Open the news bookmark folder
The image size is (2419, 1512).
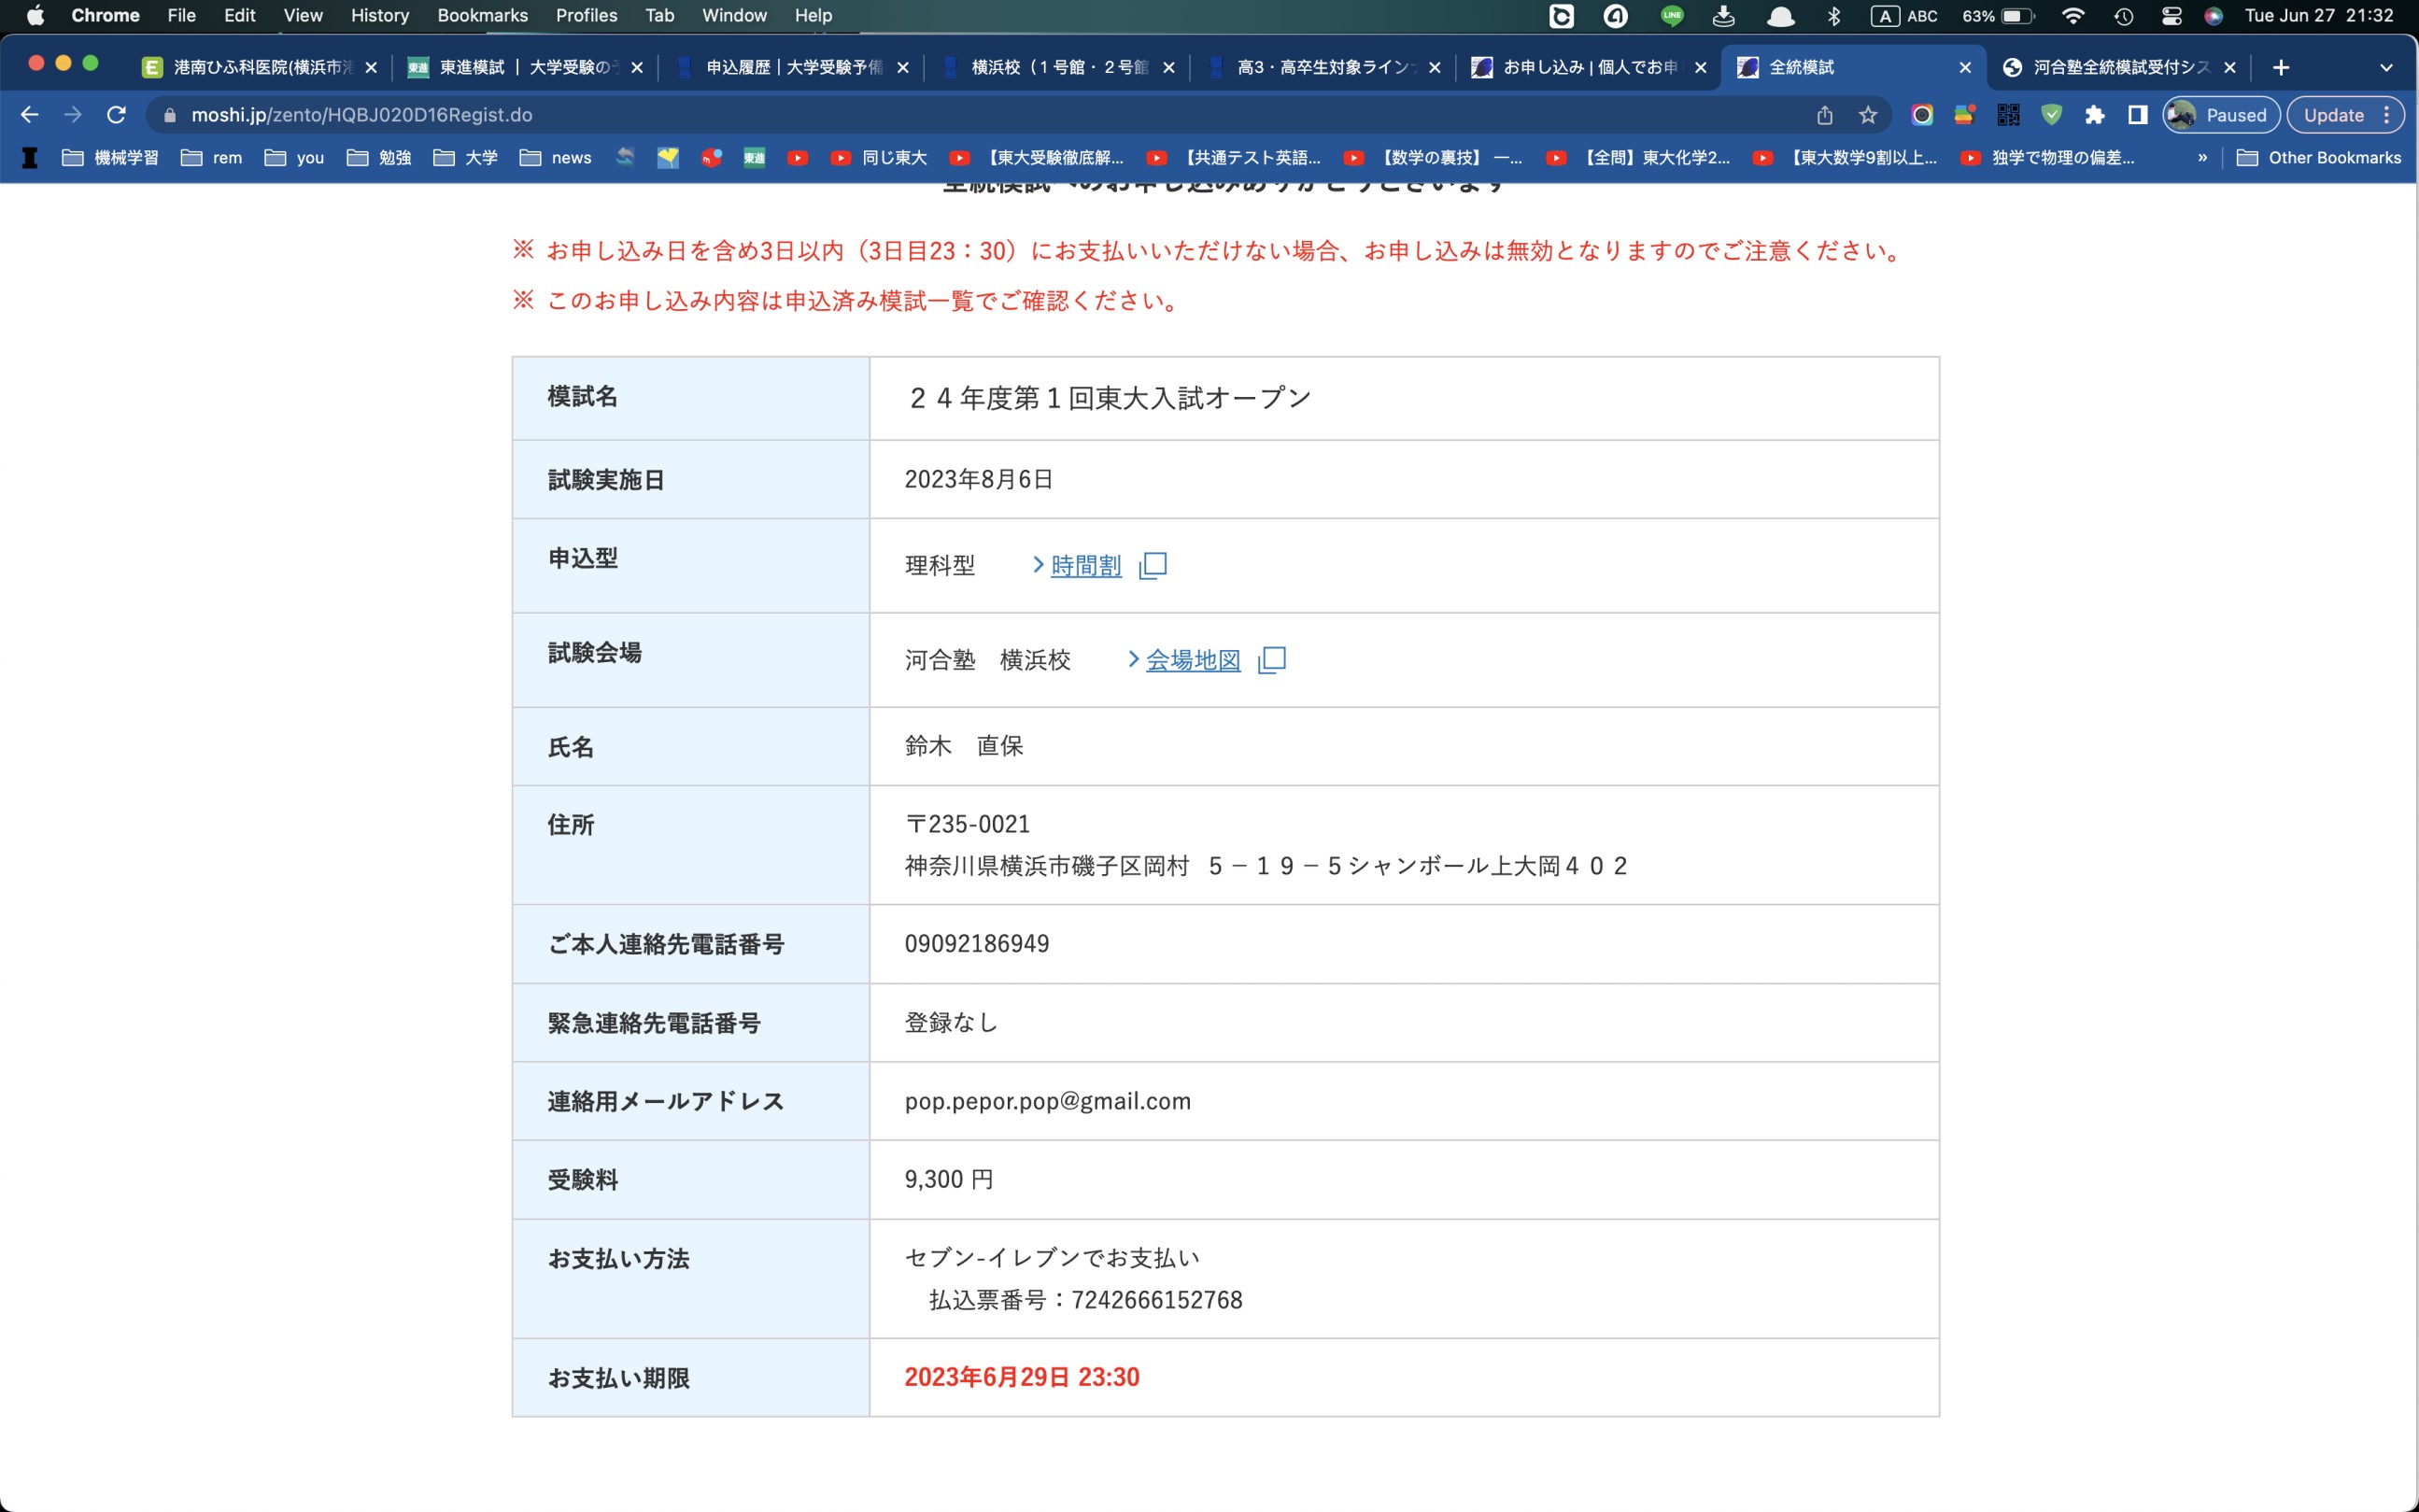pyautogui.click(x=556, y=157)
